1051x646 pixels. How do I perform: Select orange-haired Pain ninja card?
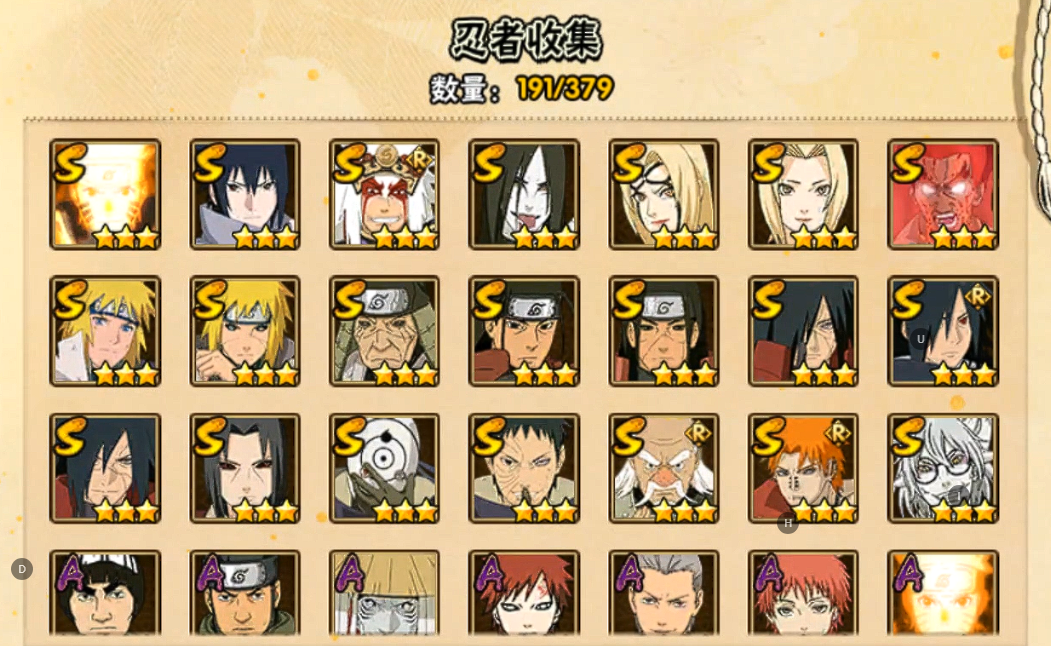coord(803,468)
